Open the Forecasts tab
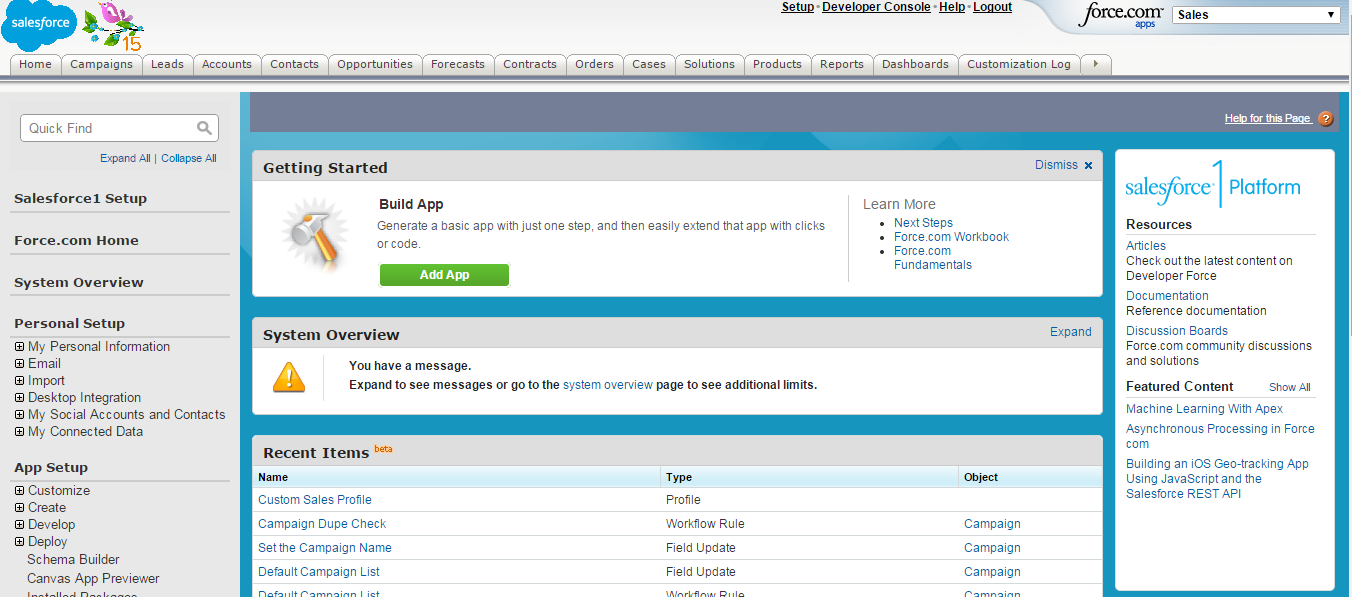This screenshot has height=597, width=1352. point(458,64)
